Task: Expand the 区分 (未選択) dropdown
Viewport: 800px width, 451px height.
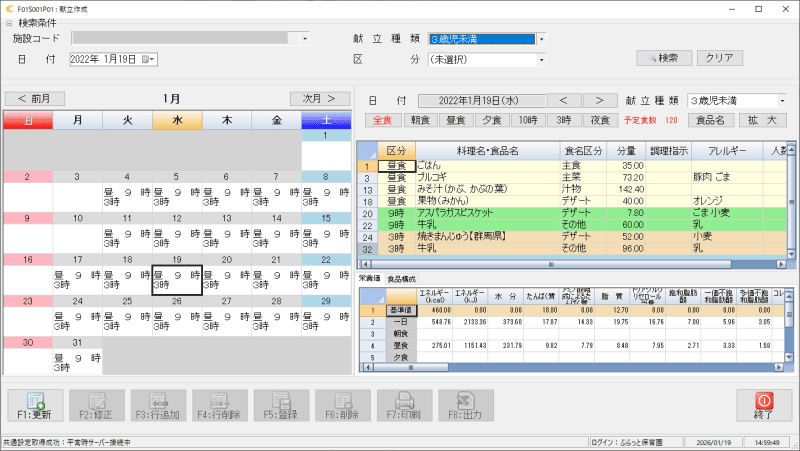Action: (x=541, y=60)
